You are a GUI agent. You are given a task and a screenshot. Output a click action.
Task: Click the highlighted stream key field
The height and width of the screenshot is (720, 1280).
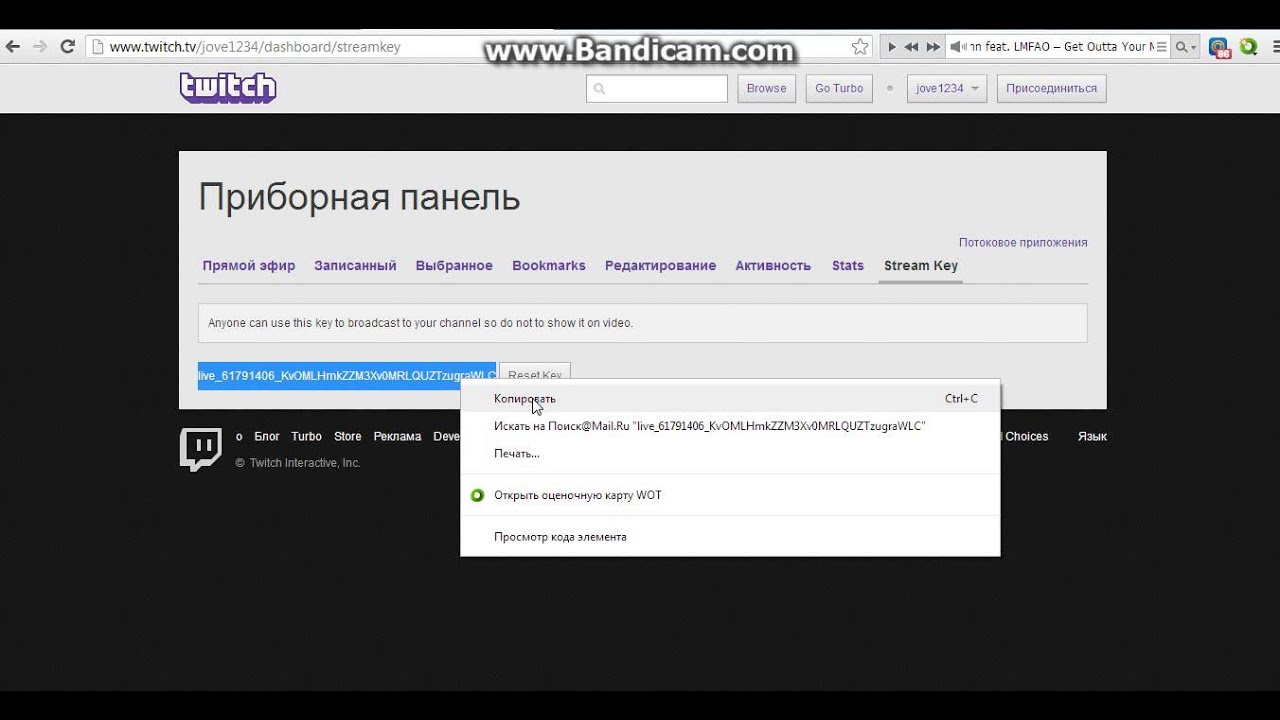tap(347, 375)
